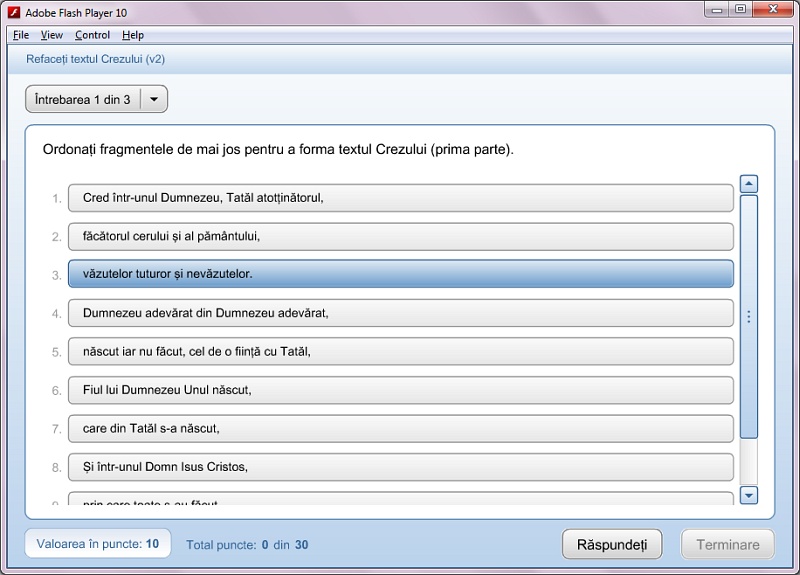
Task: Open the File menu
Action: (x=21, y=35)
